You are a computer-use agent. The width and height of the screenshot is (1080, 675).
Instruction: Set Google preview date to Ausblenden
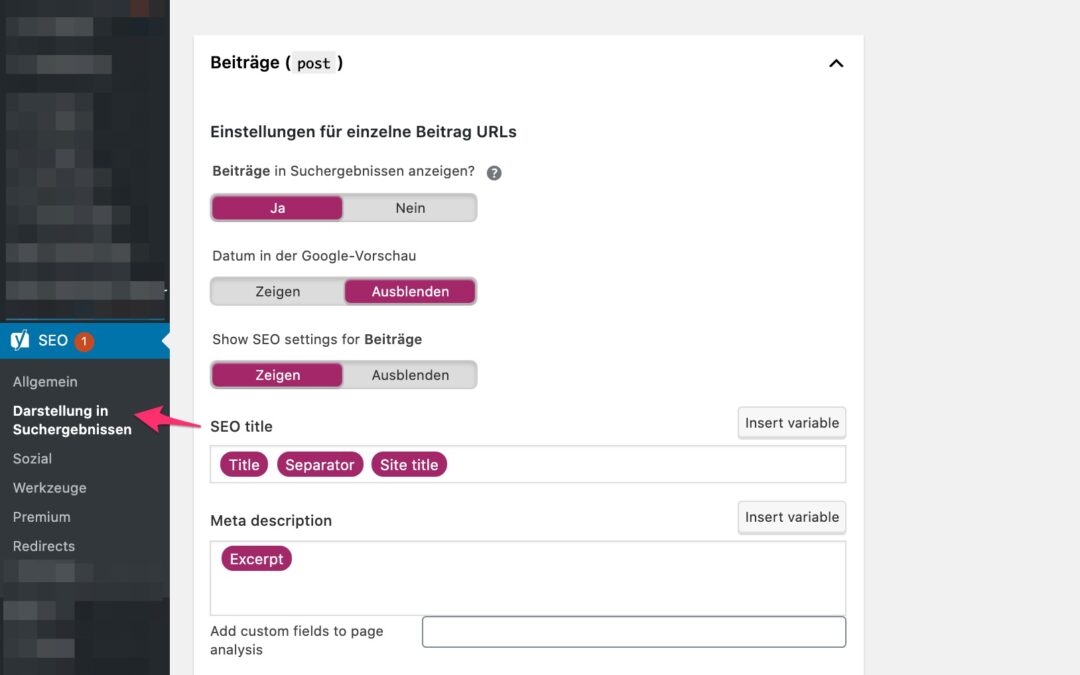point(410,292)
